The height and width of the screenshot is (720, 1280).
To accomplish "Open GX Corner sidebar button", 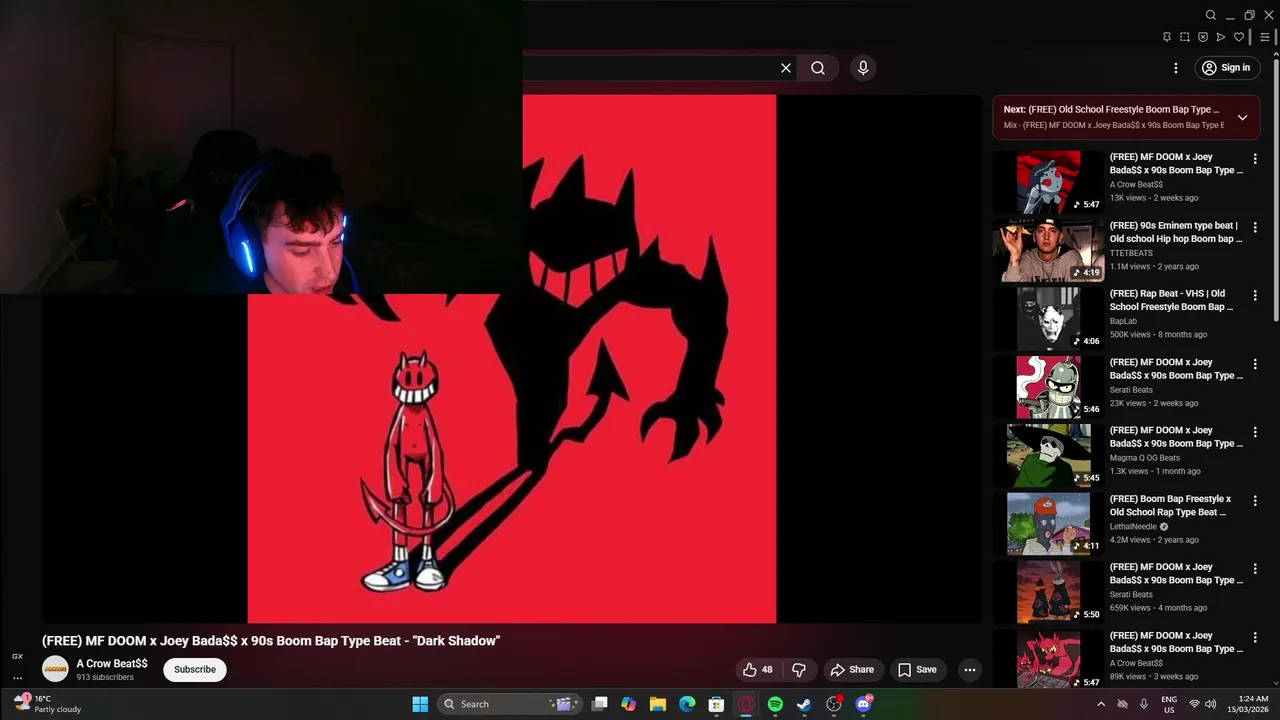I will (17, 657).
